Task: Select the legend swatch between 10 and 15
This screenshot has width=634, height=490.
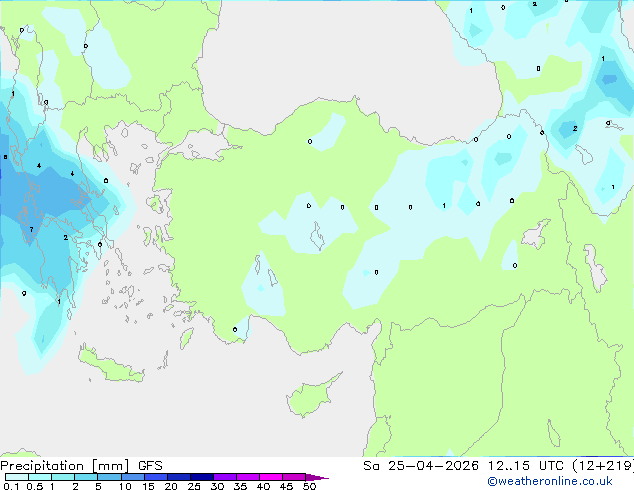Action: coord(132,477)
